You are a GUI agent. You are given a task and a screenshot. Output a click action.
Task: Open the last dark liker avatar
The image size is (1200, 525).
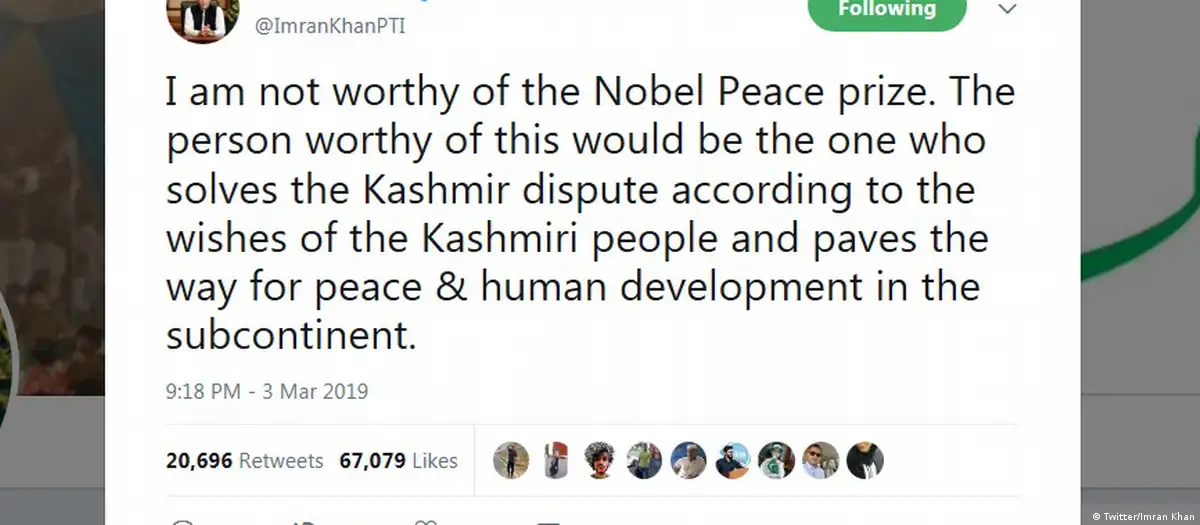(x=865, y=460)
